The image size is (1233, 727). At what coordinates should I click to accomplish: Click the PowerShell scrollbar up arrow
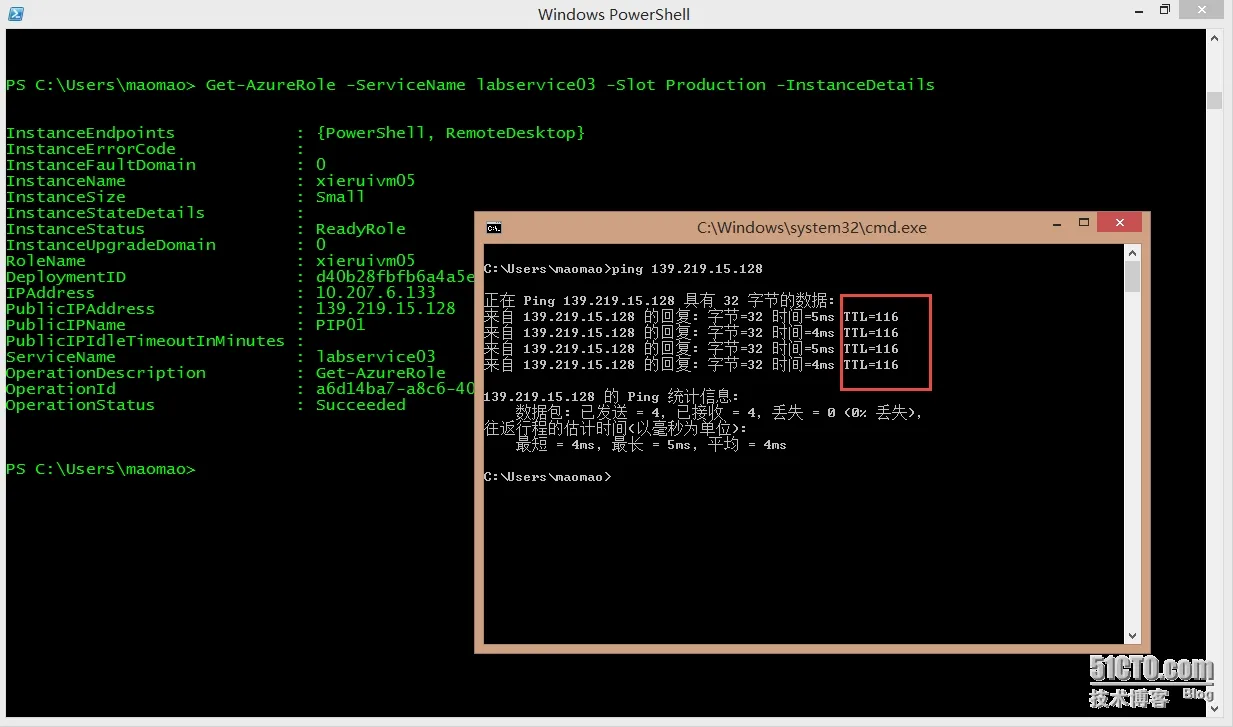coord(1214,38)
